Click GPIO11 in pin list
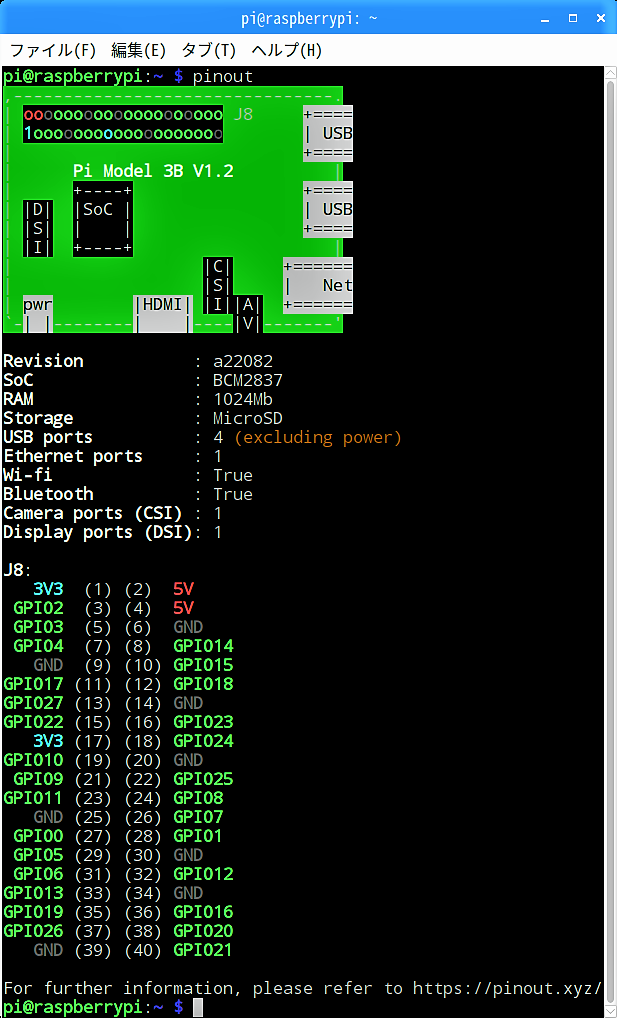Screen dimensions: 617x1018 point(33,798)
